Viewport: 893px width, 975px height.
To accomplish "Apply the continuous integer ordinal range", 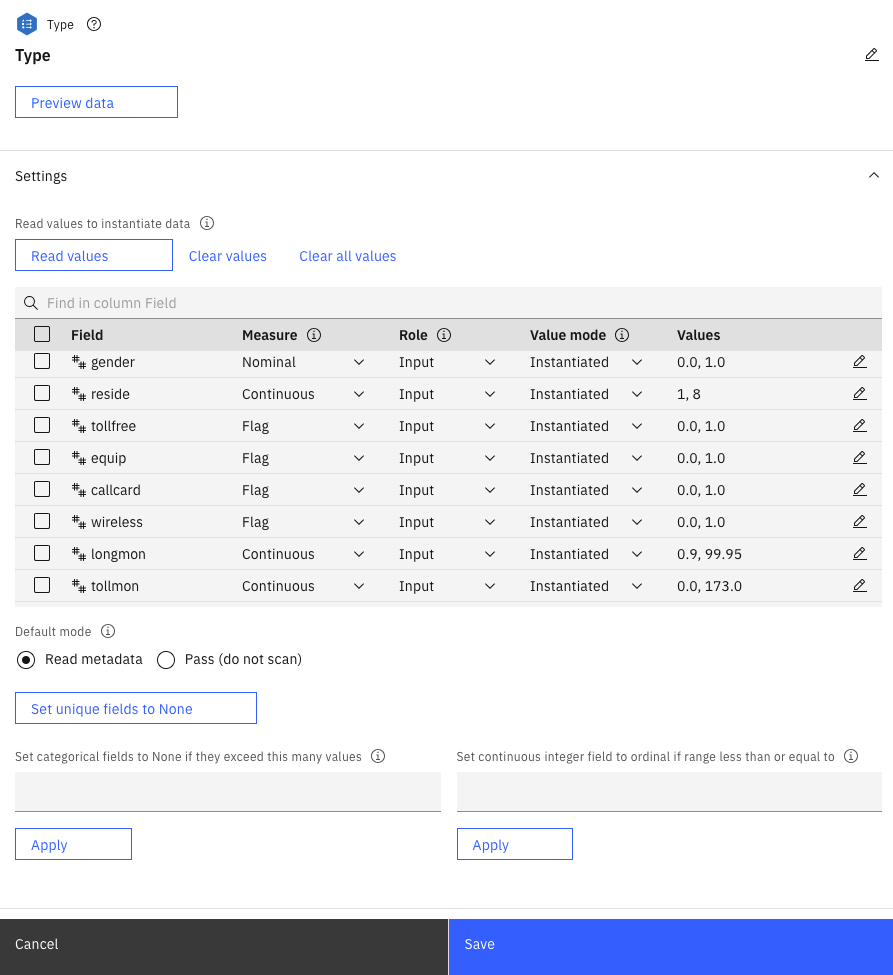I will [x=514, y=844].
